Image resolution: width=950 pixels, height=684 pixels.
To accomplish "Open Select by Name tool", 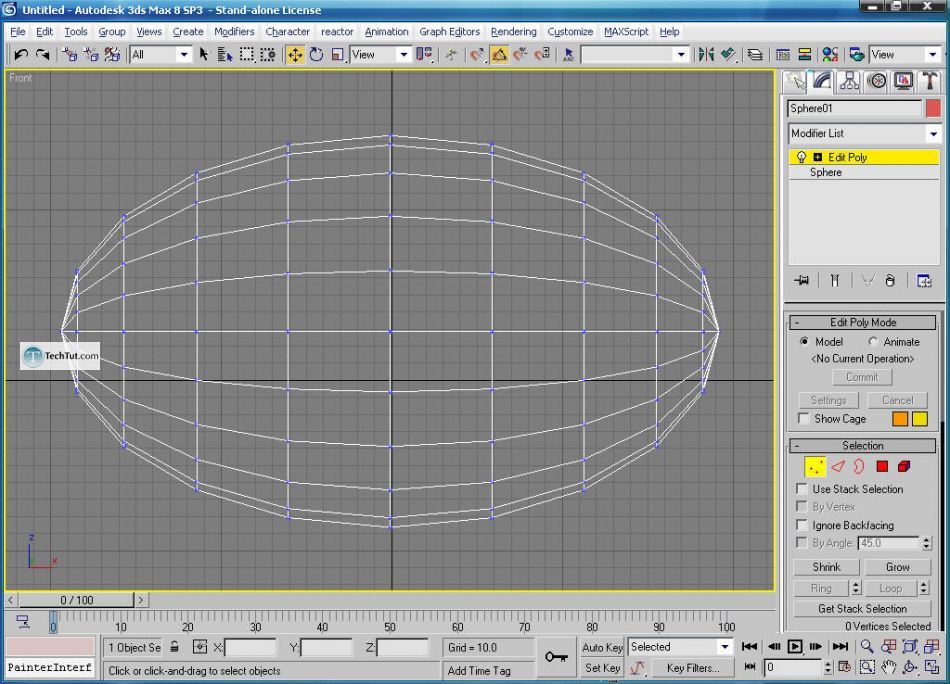I will [x=225, y=55].
